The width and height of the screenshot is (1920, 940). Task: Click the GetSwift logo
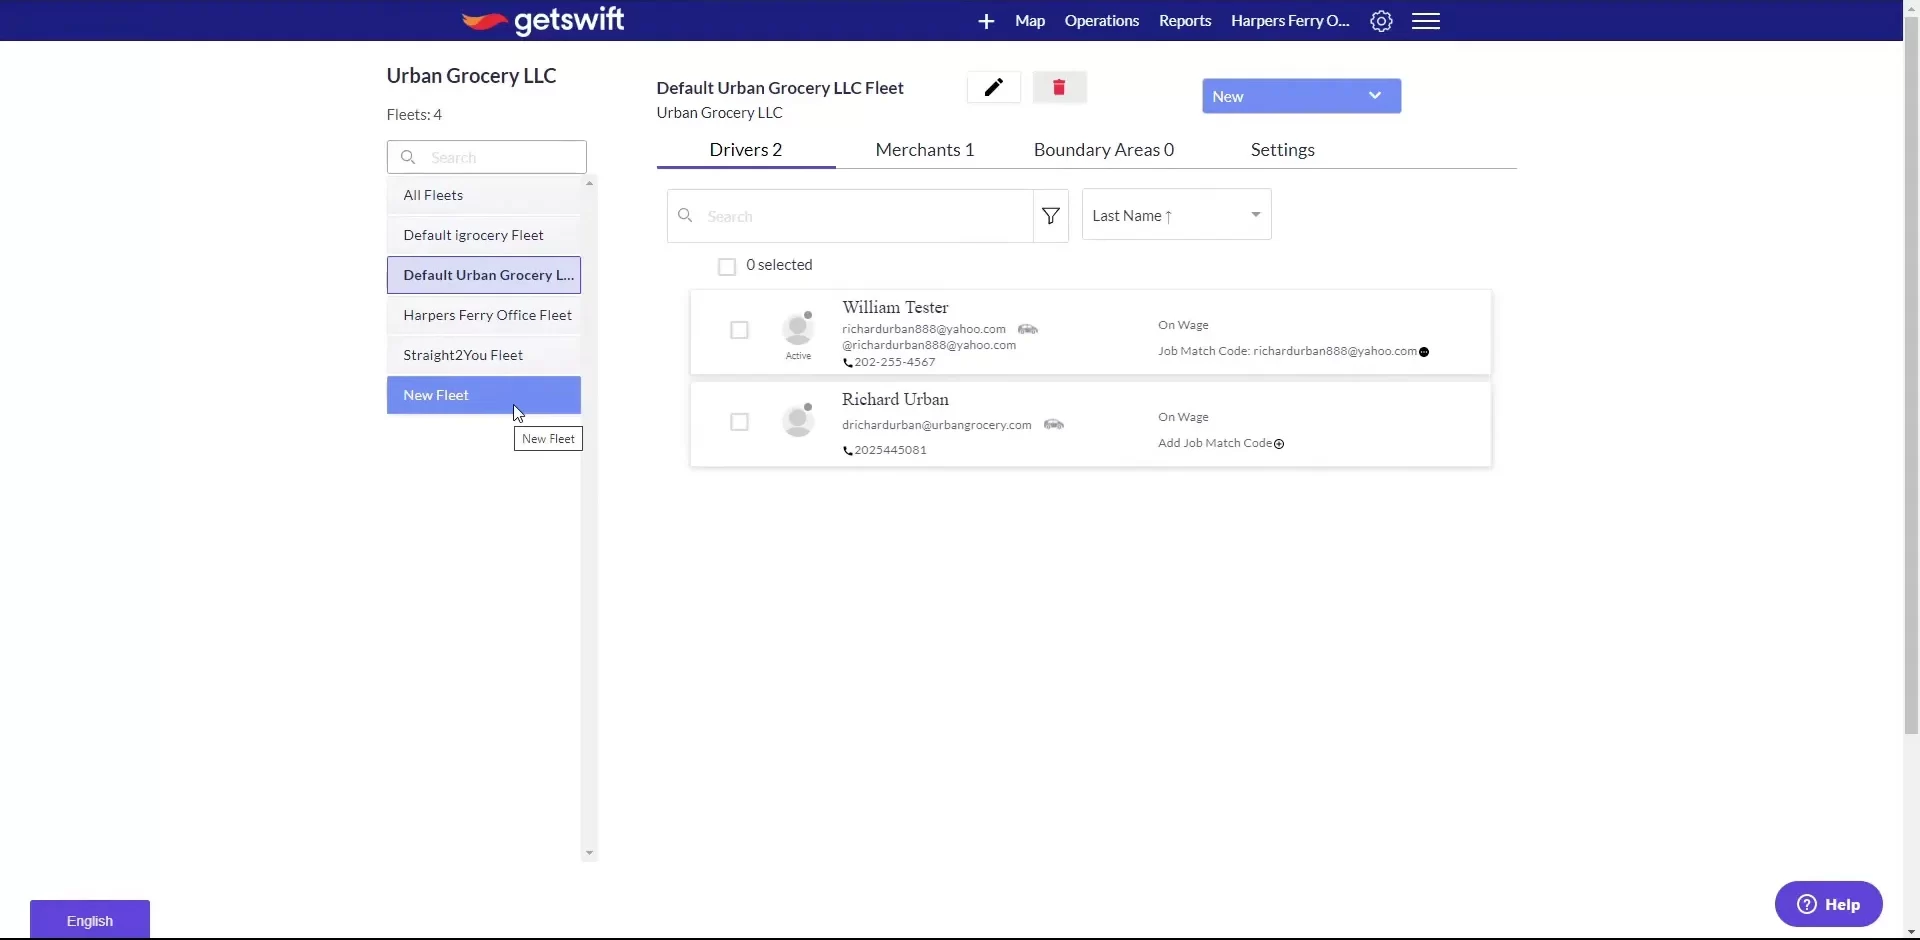[x=542, y=21]
